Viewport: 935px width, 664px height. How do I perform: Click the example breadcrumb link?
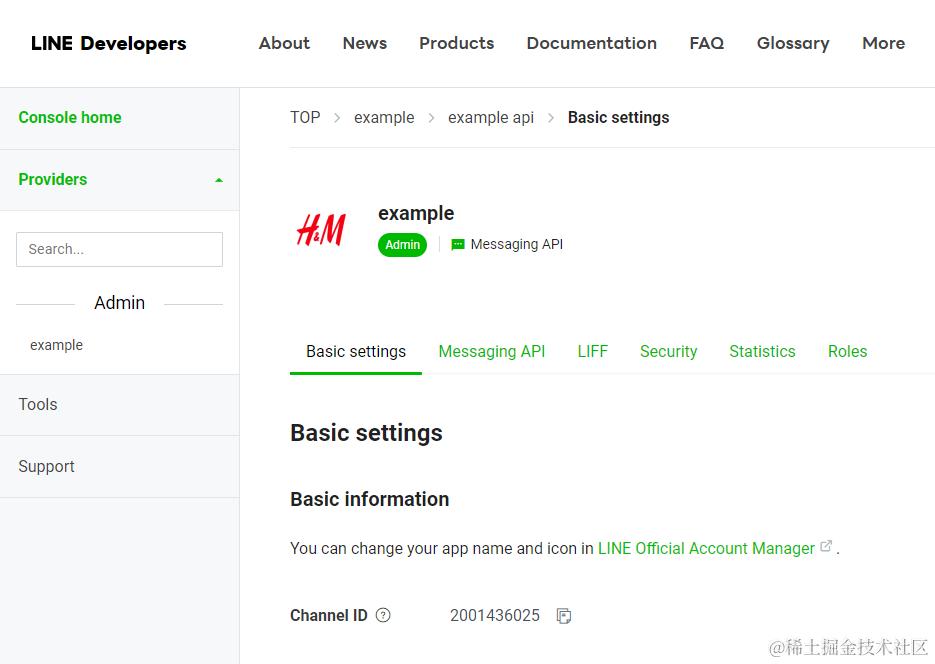pyautogui.click(x=384, y=117)
